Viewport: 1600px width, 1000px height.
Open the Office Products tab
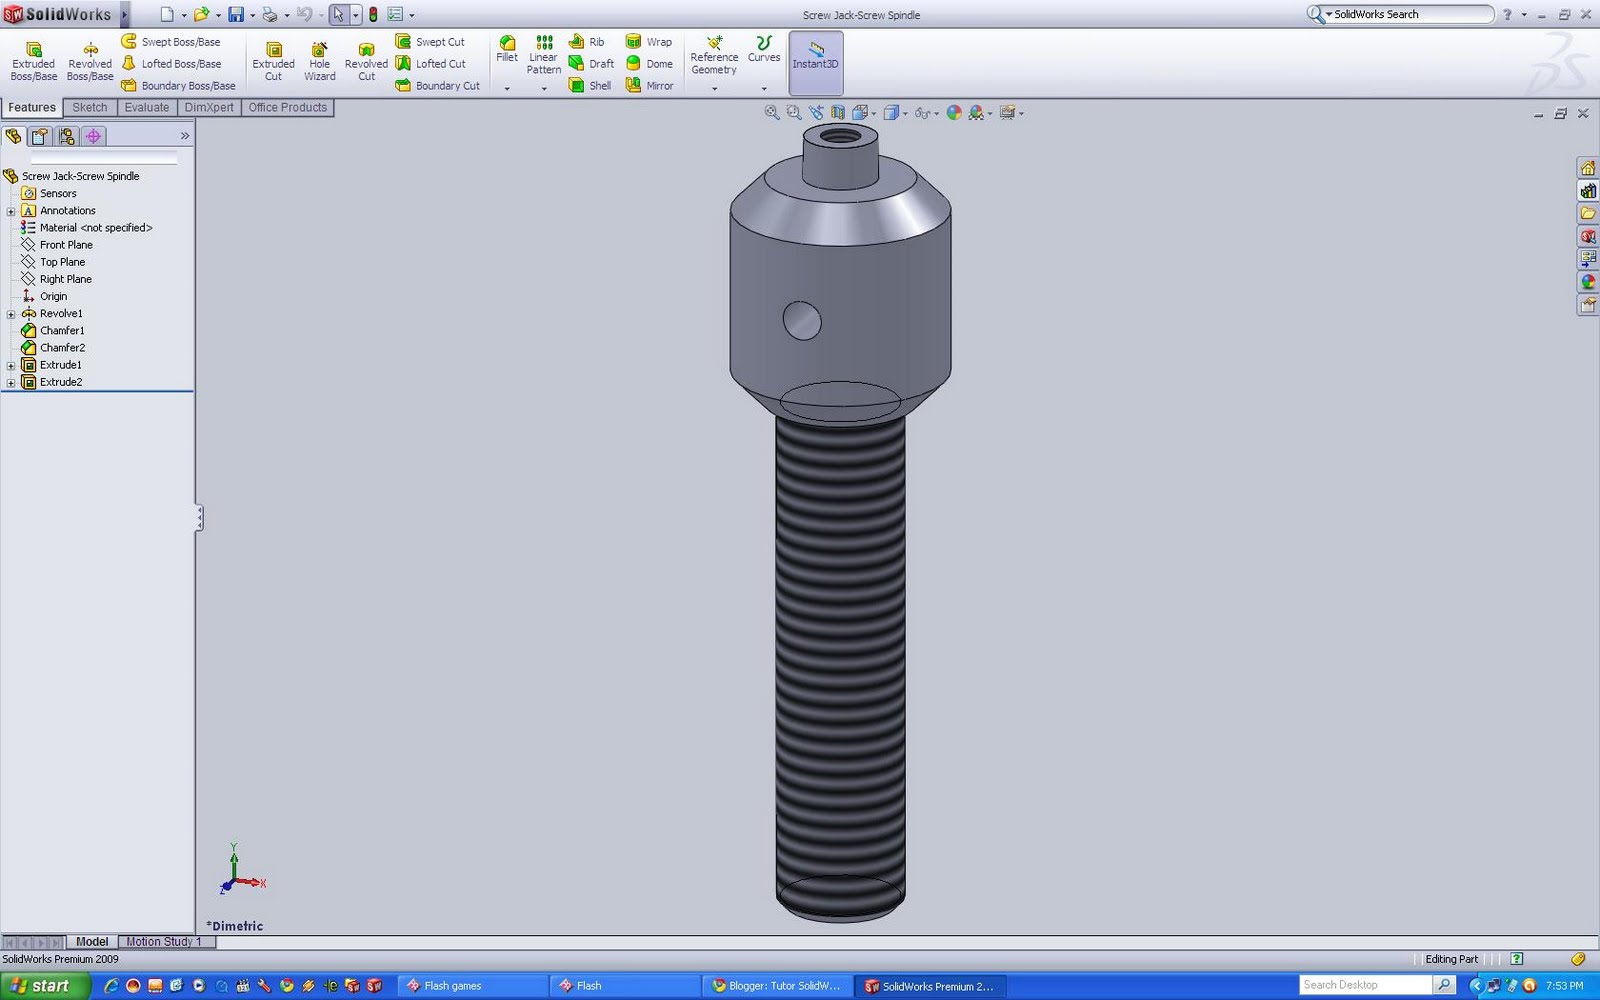coord(287,107)
